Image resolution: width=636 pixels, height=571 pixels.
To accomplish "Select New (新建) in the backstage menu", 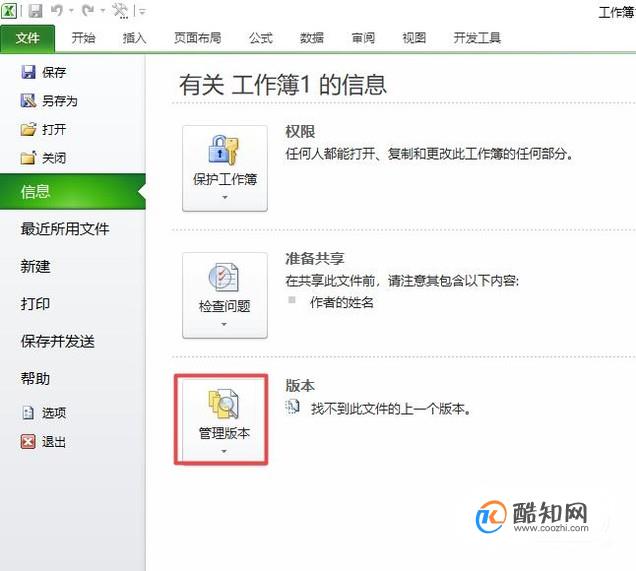I will (x=35, y=266).
